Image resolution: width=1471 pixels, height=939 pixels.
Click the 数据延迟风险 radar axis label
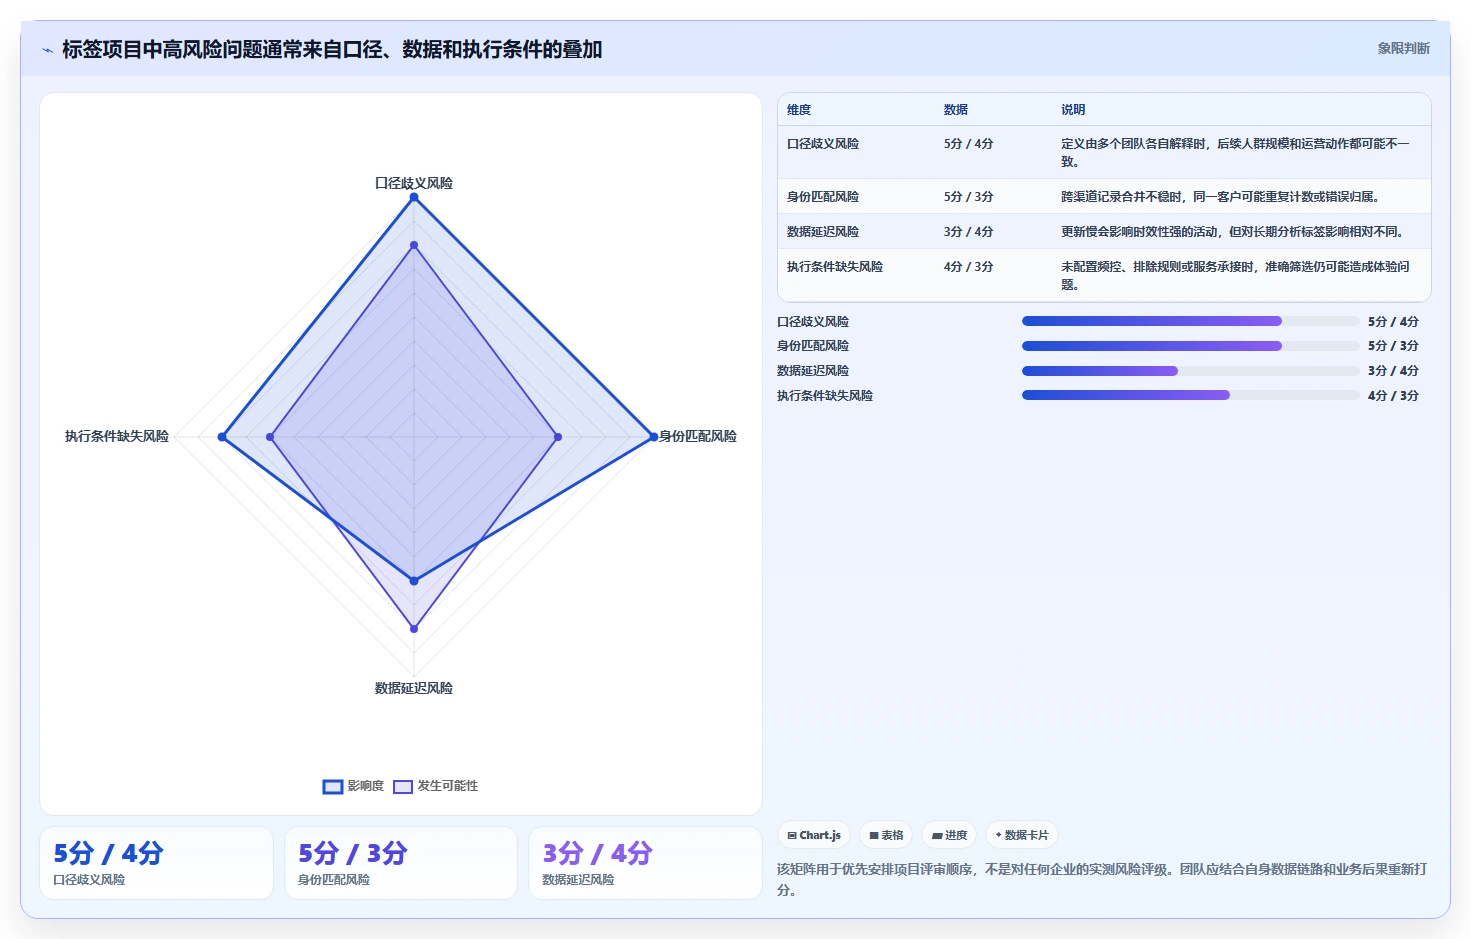pyautogui.click(x=414, y=688)
